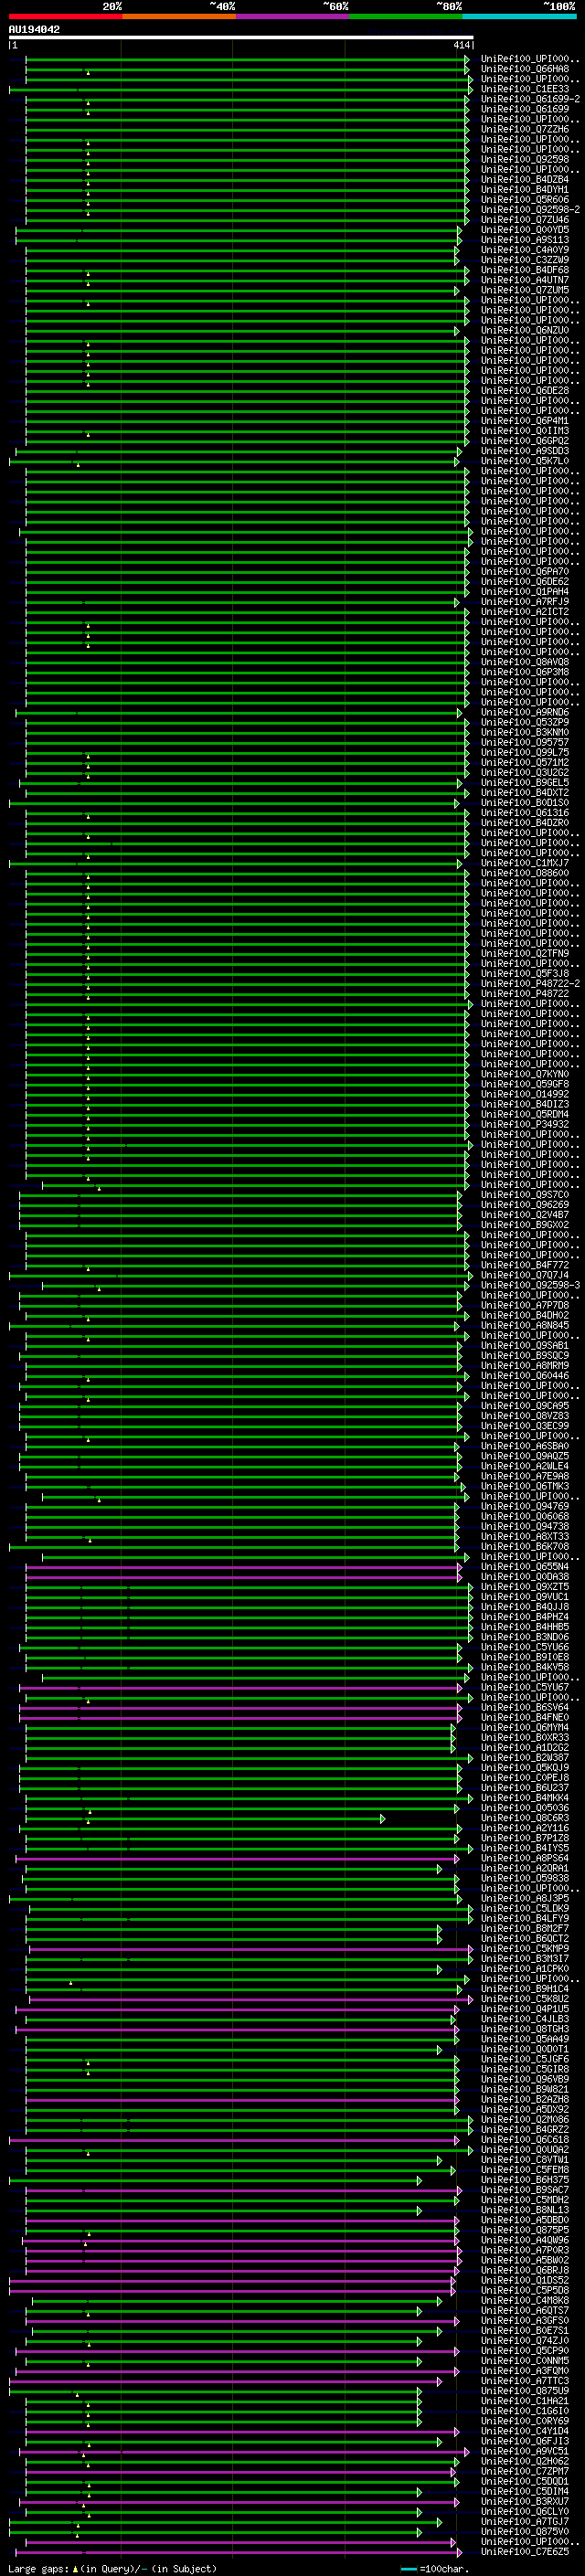Viewport: 585px width, 2576px height.
Task: Open hit UniRef100_A9SDD3
Action: click(x=525, y=450)
